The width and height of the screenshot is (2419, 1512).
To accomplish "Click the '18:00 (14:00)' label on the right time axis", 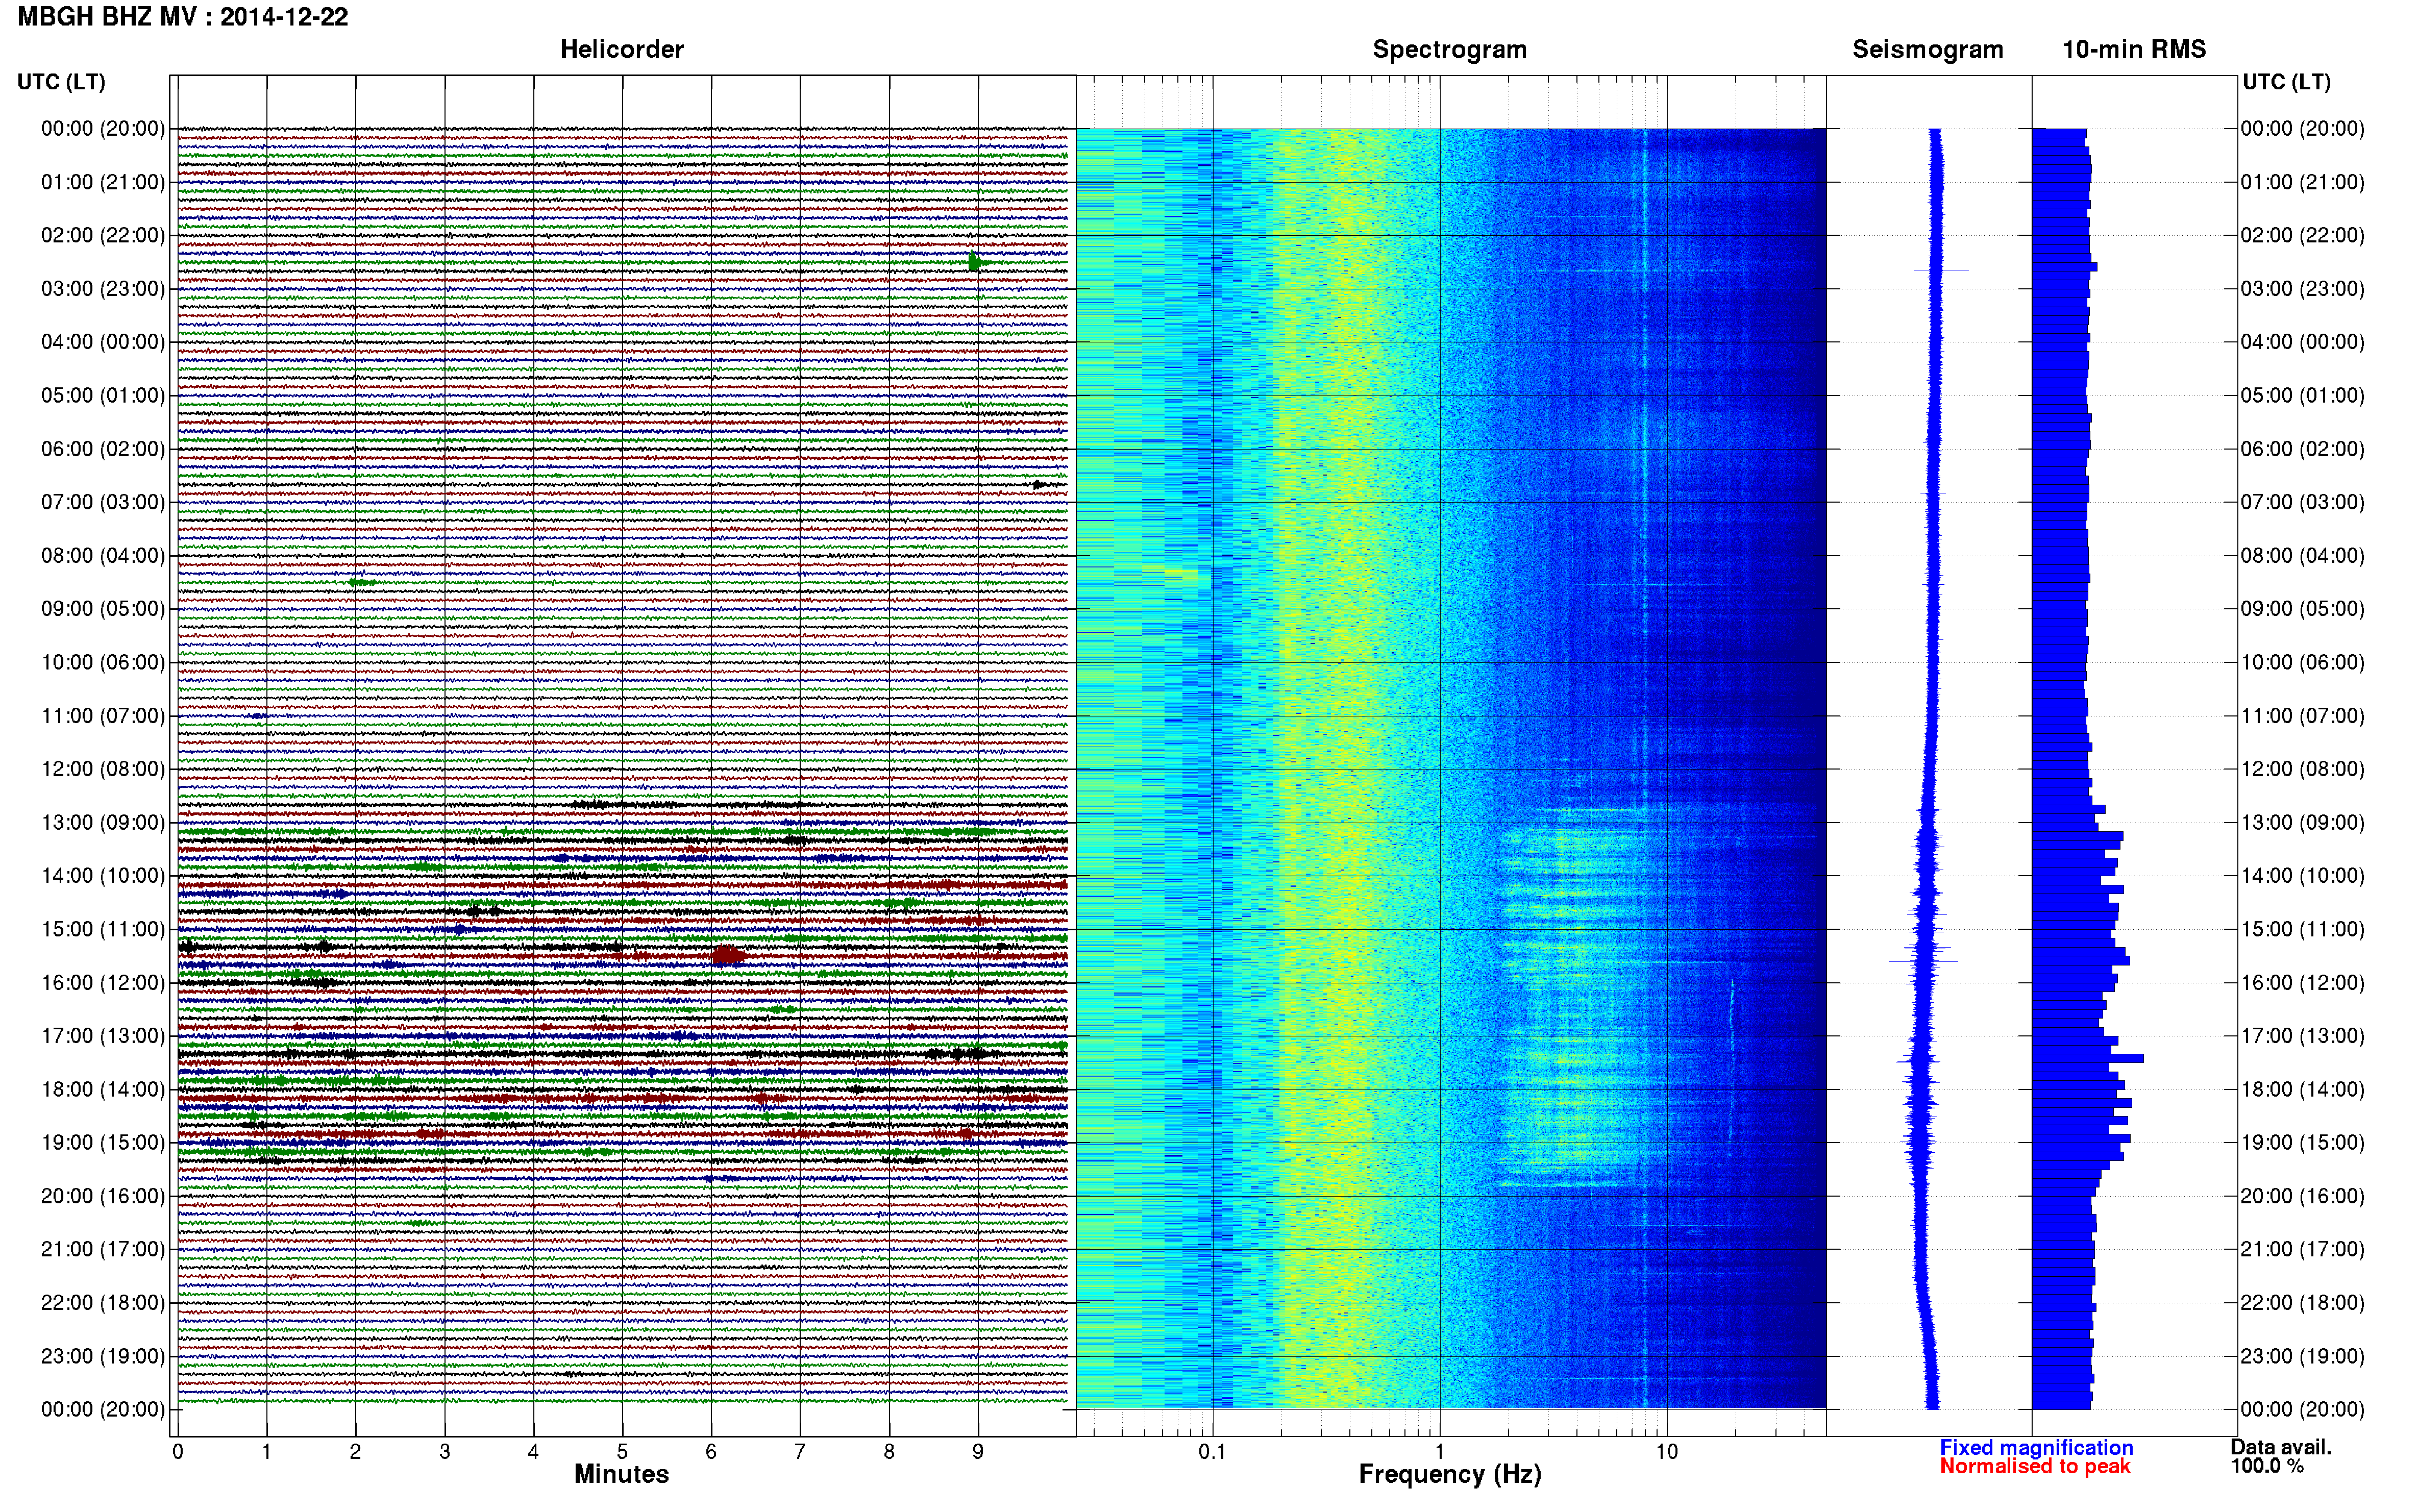I will coord(2302,1089).
